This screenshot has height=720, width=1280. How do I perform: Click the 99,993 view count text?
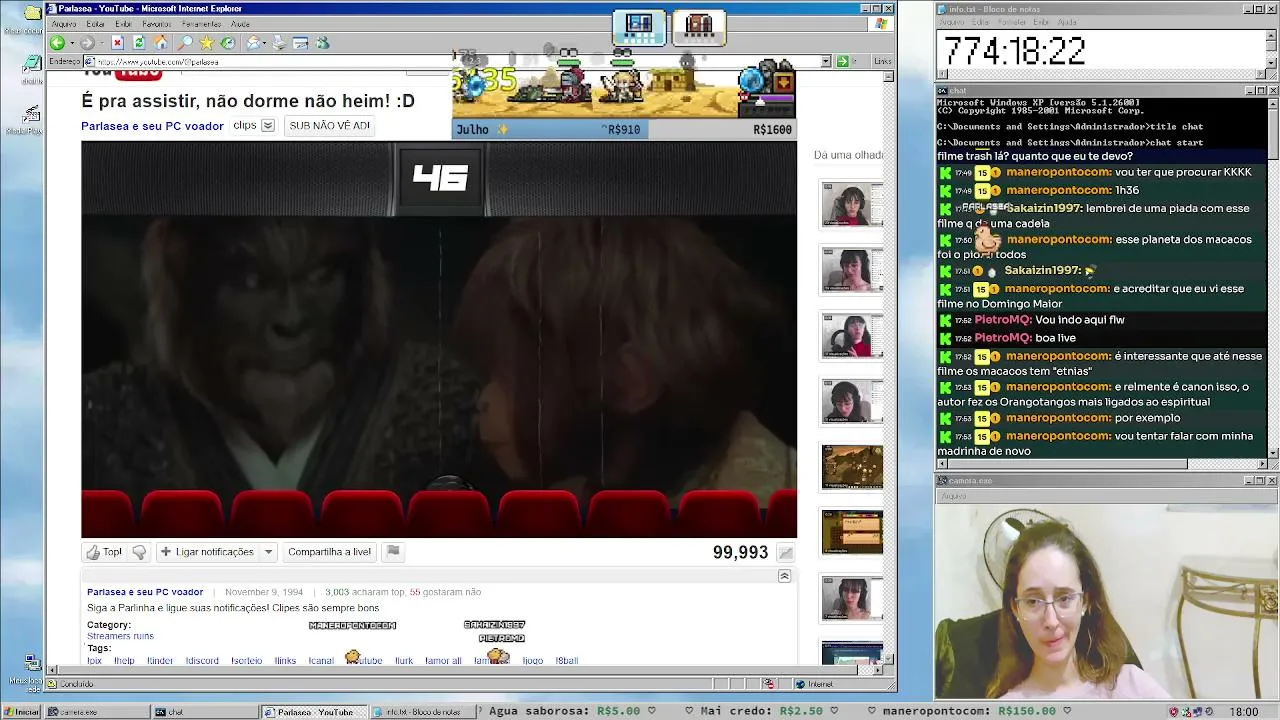click(740, 553)
